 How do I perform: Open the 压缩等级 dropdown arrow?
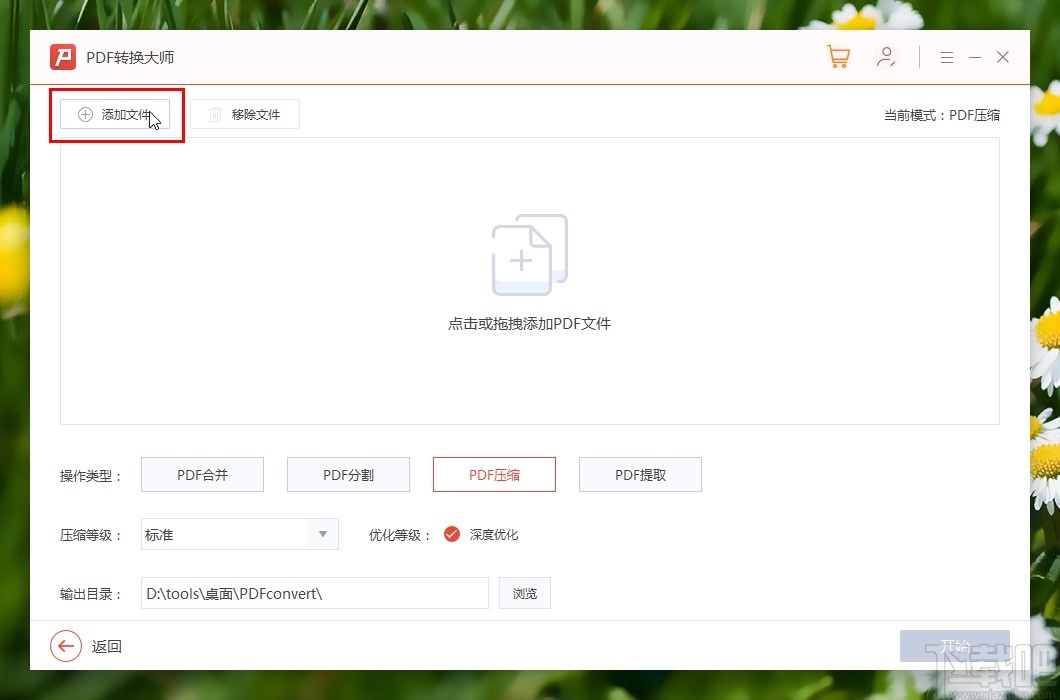[x=321, y=534]
